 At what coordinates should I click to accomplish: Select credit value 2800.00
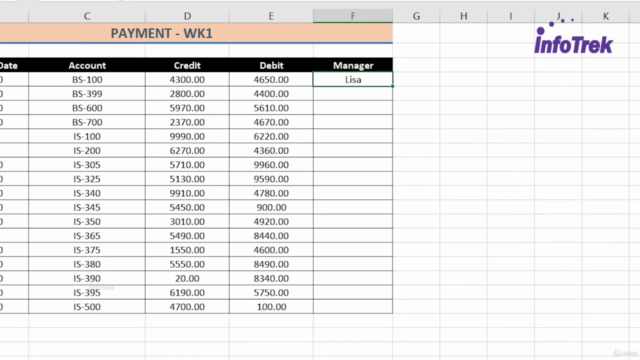coord(187,94)
